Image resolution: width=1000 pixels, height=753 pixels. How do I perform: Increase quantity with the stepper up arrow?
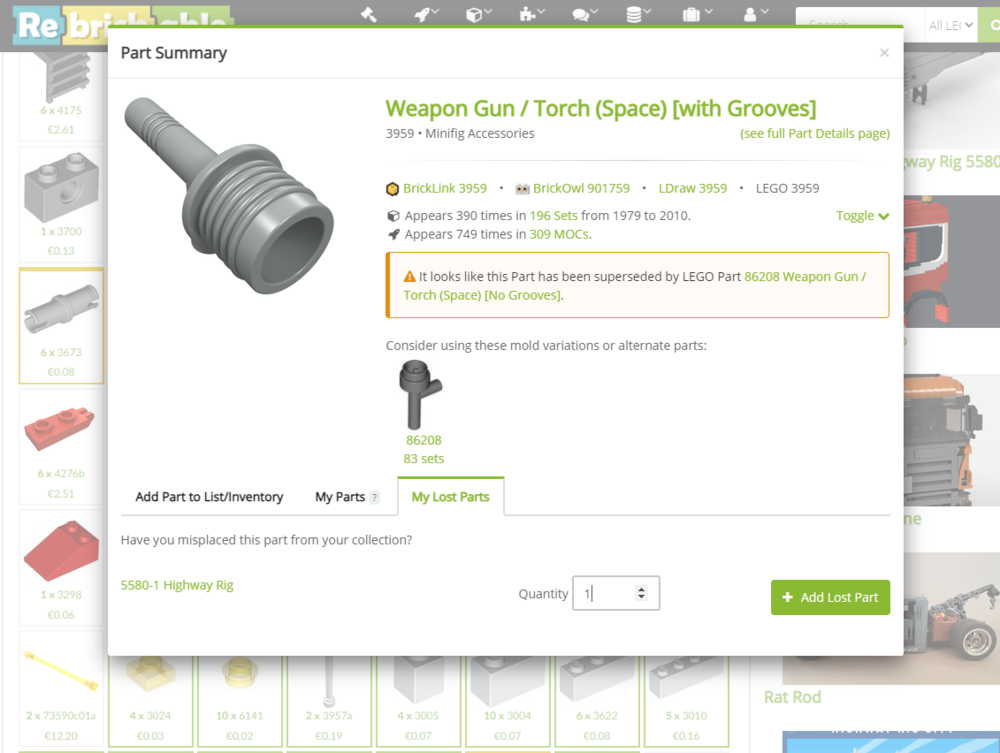pos(641,589)
